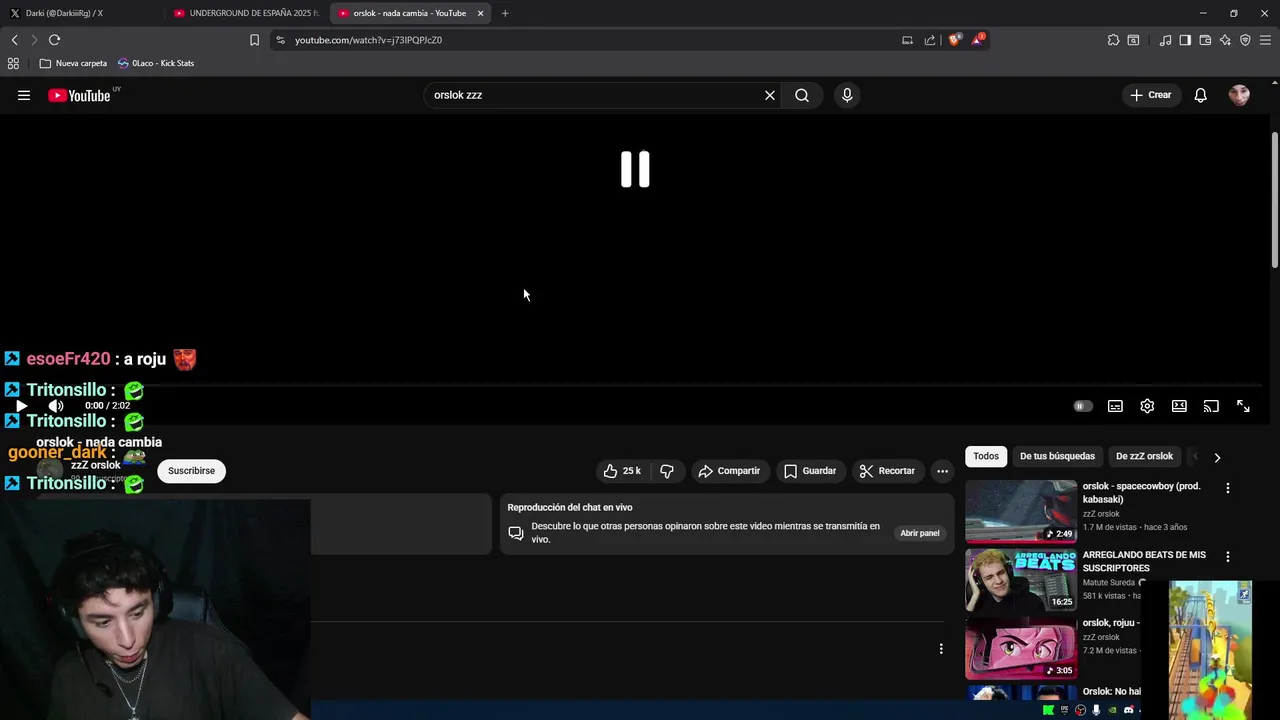Enter fullscreen mode
This screenshot has height=720, width=1280.
coord(1243,406)
